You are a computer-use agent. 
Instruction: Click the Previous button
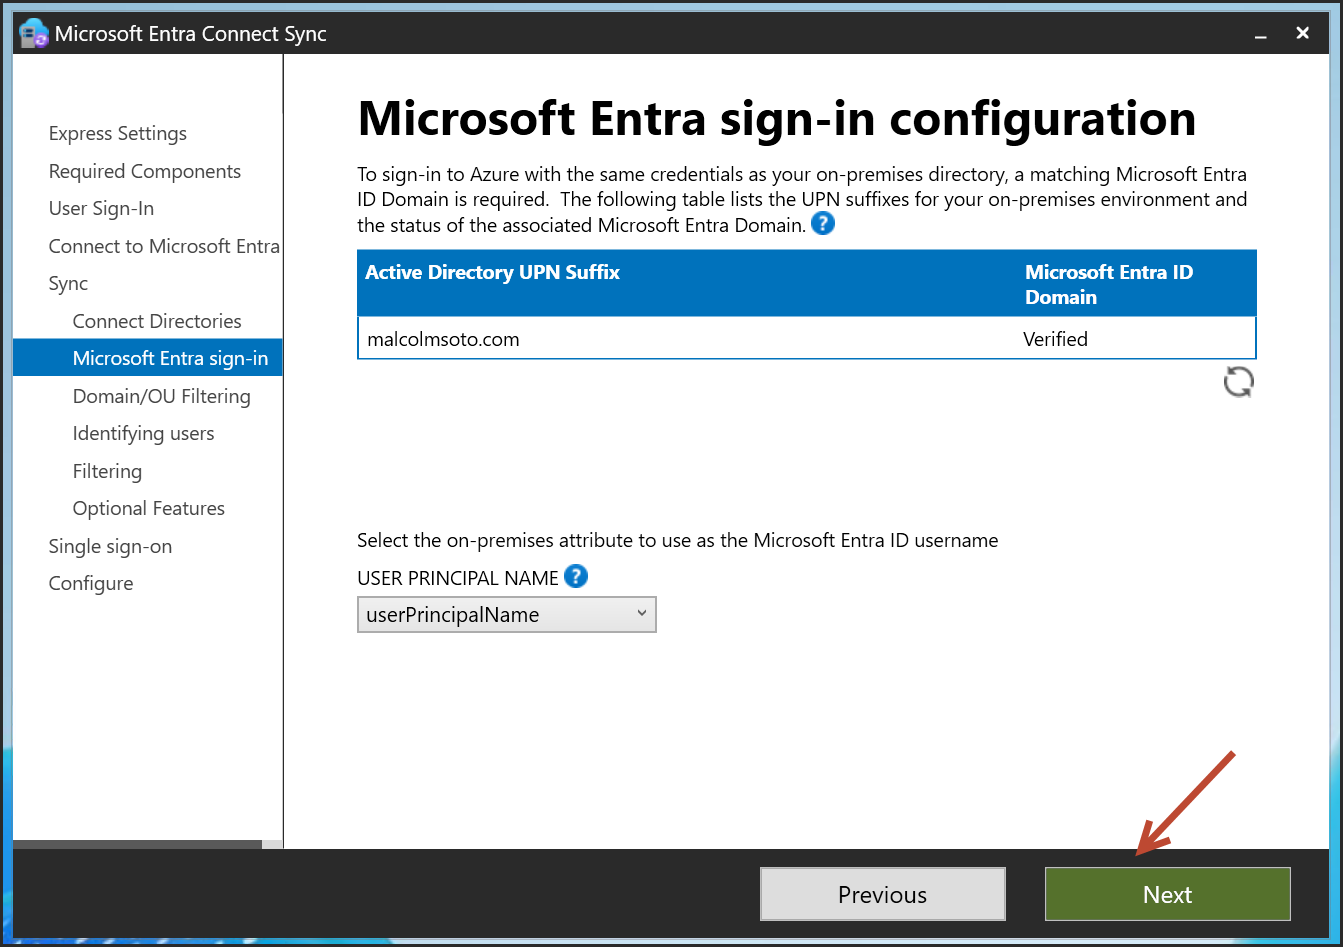pos(882,894)
